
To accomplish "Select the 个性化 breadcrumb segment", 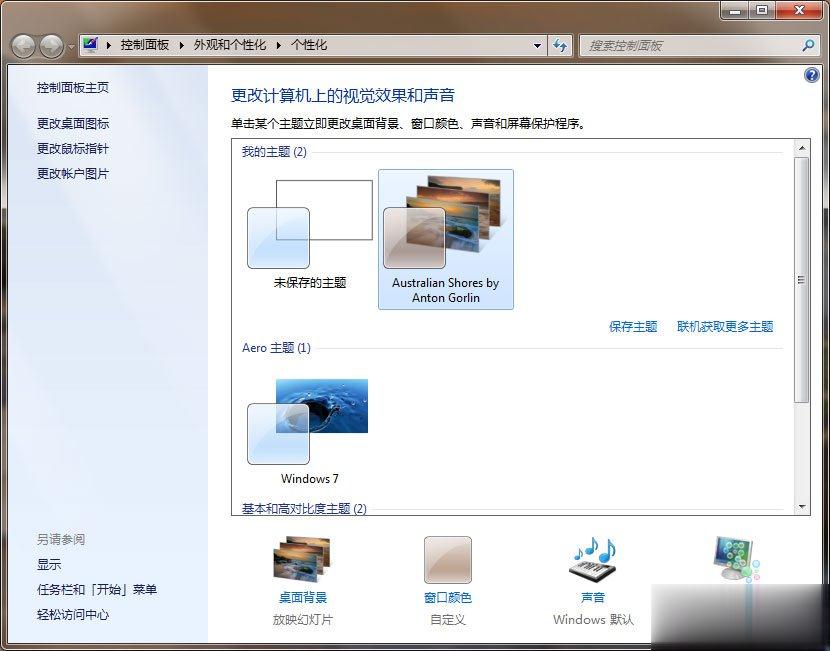I will (309, 45).
